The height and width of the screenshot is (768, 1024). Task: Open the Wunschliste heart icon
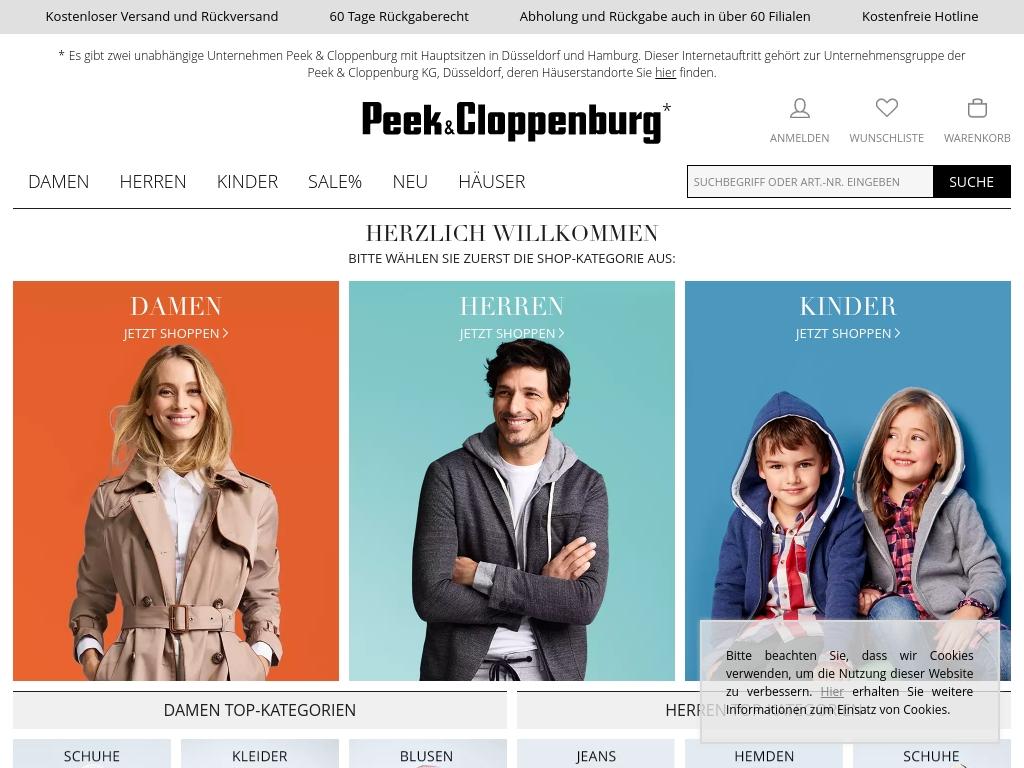886,108
